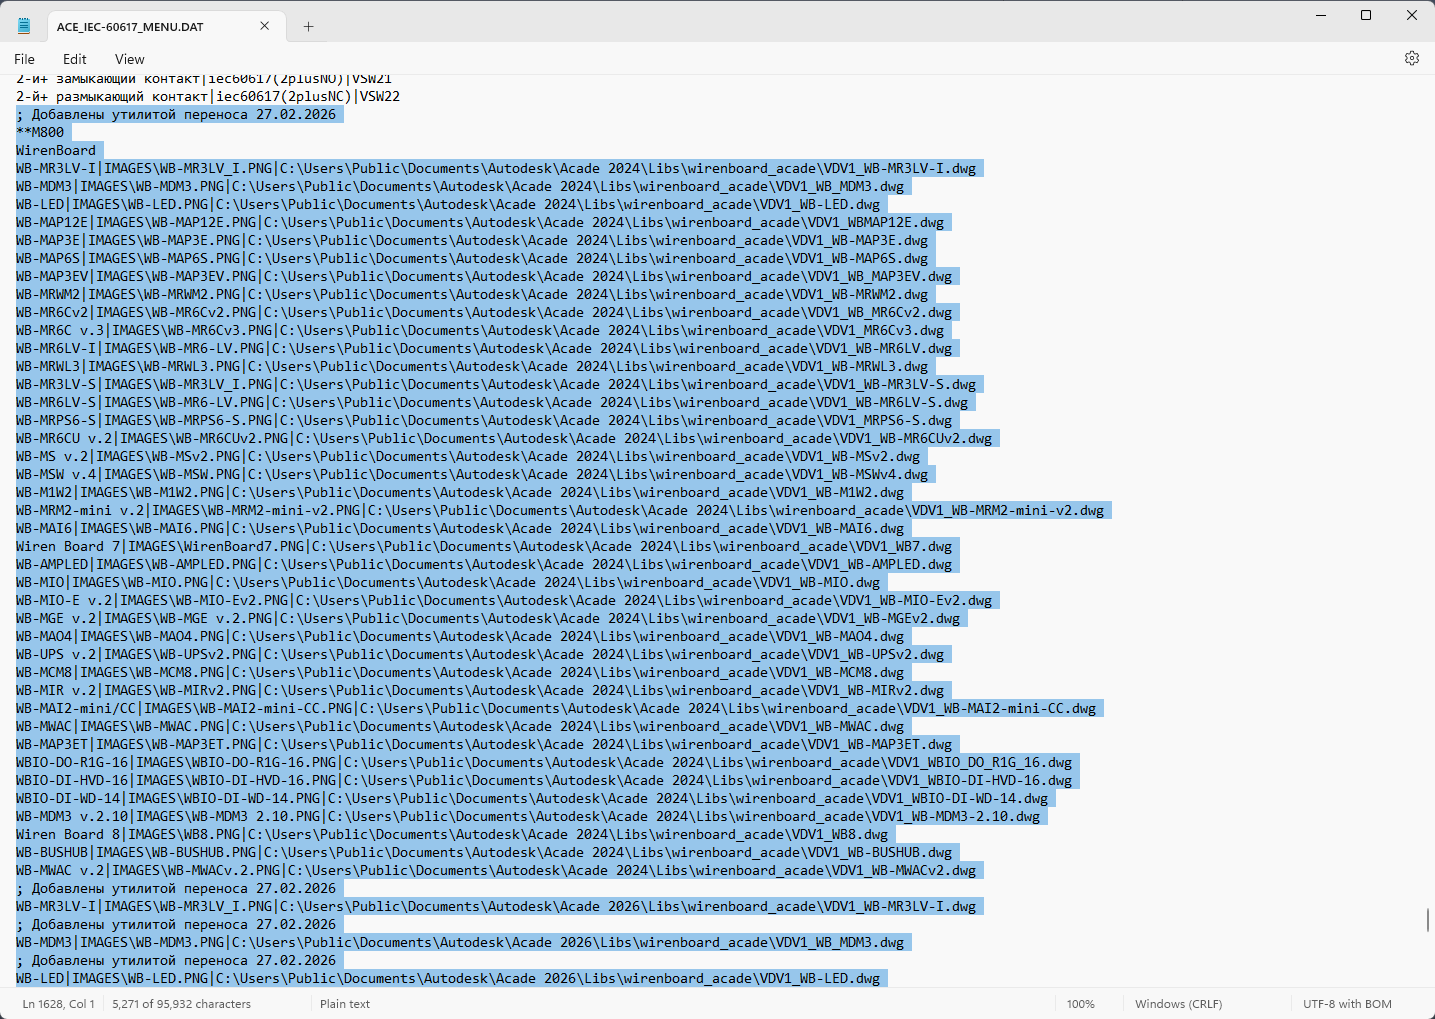Open the Edit menu
The image size is (1435, 1019).
[75, 59]
